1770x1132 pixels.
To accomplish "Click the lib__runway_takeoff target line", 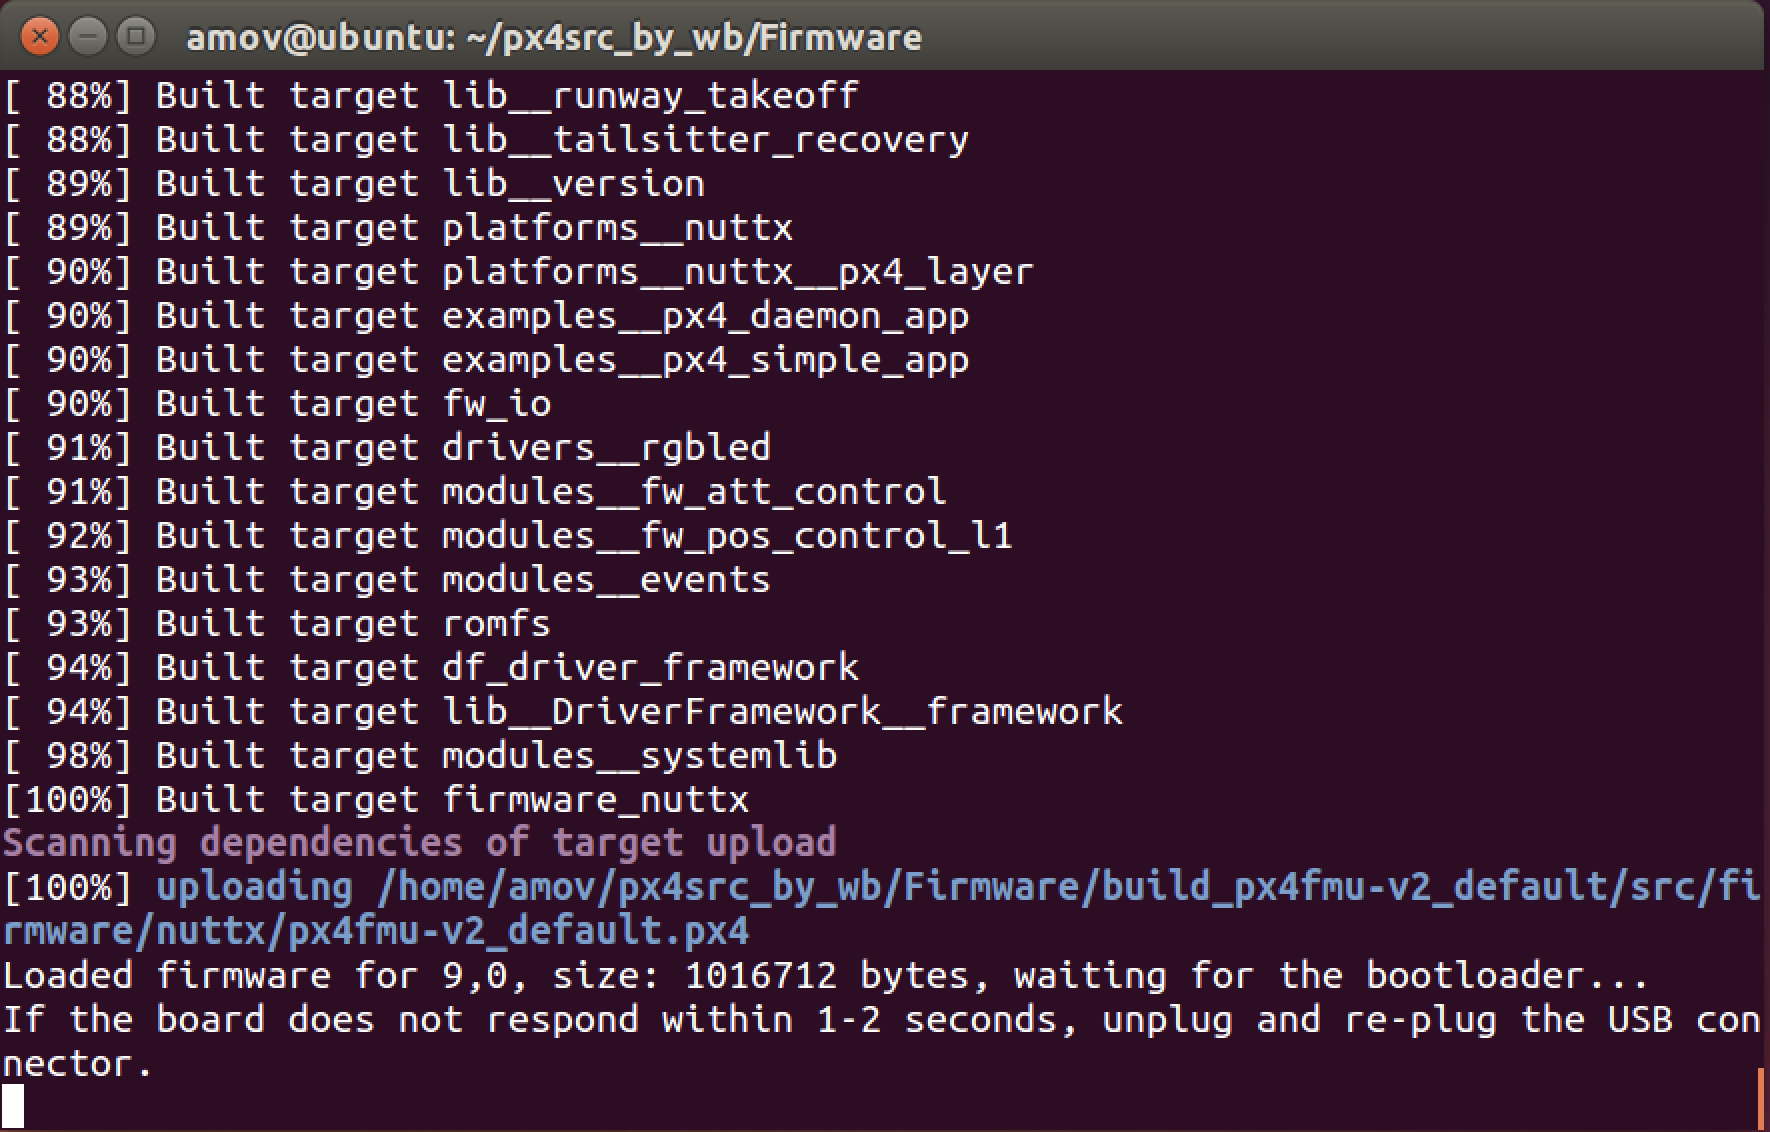I will click(x=431, y=96).
